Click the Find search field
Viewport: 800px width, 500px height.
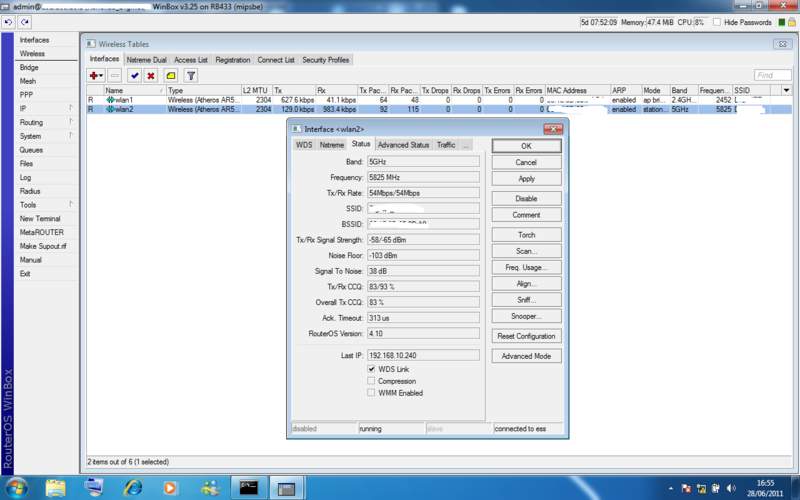click(773, 75)
